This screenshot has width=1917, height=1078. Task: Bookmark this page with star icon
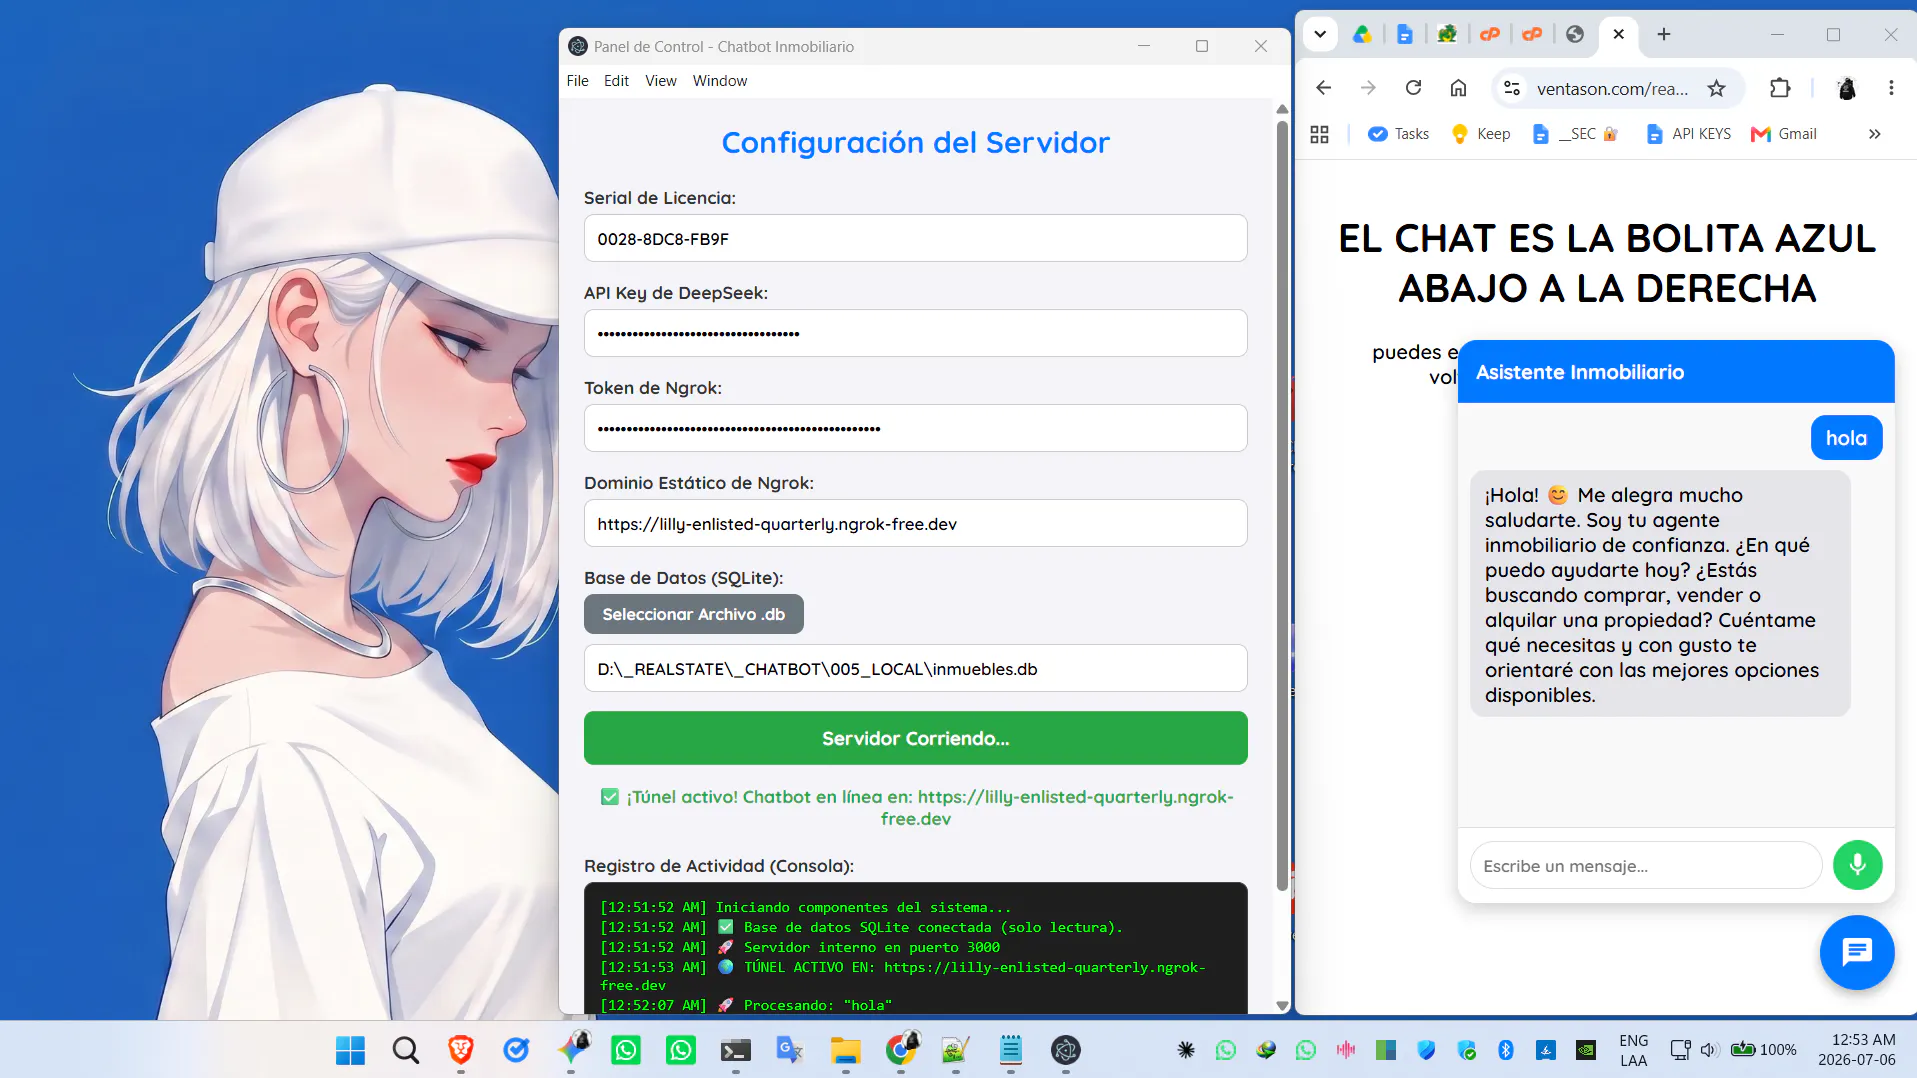tap(1717, 88)
